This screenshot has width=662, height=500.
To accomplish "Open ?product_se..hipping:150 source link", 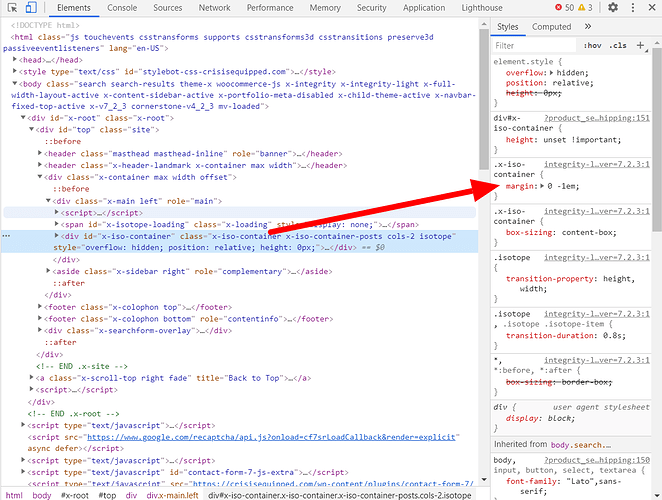I will coord(597,460).
